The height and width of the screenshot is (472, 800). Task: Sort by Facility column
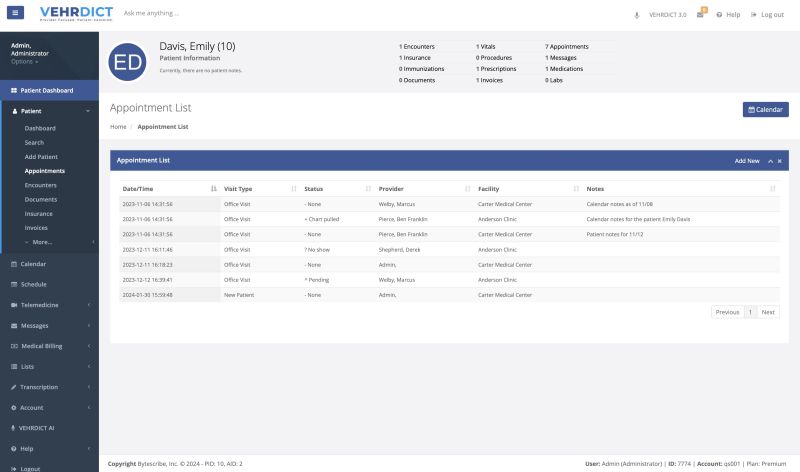529,189
